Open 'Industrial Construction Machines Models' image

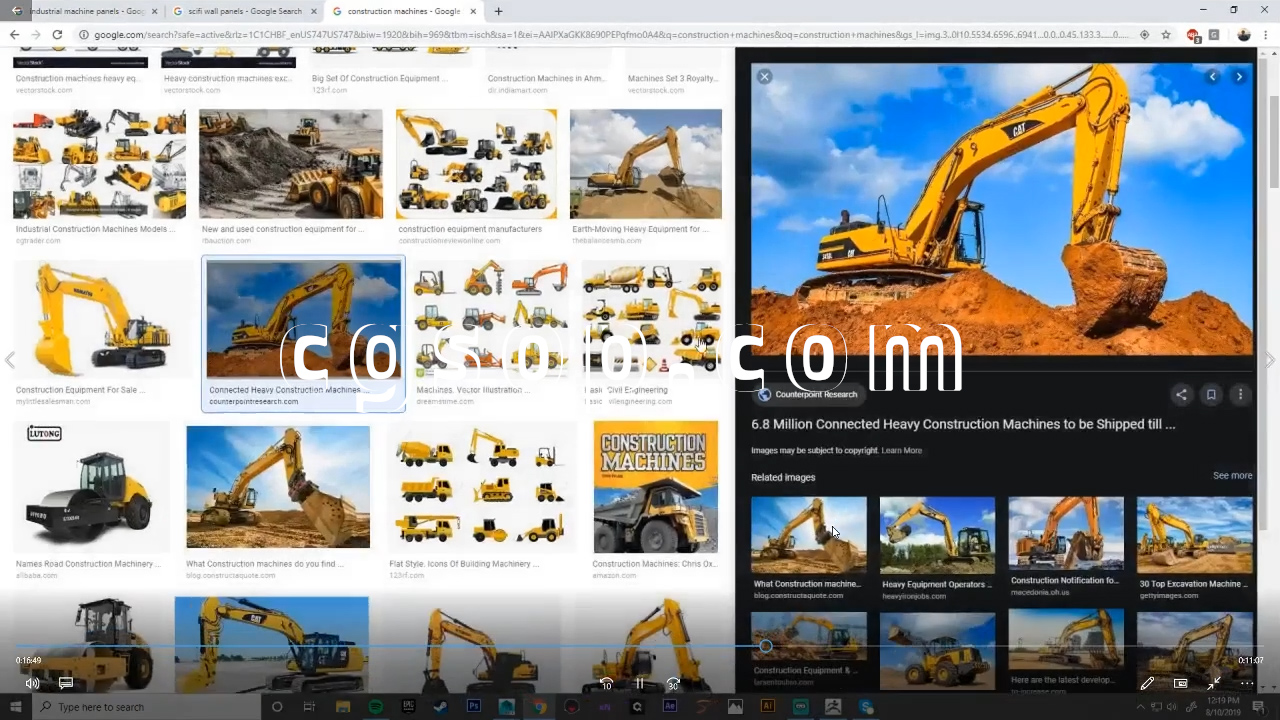tap(99, 164)
